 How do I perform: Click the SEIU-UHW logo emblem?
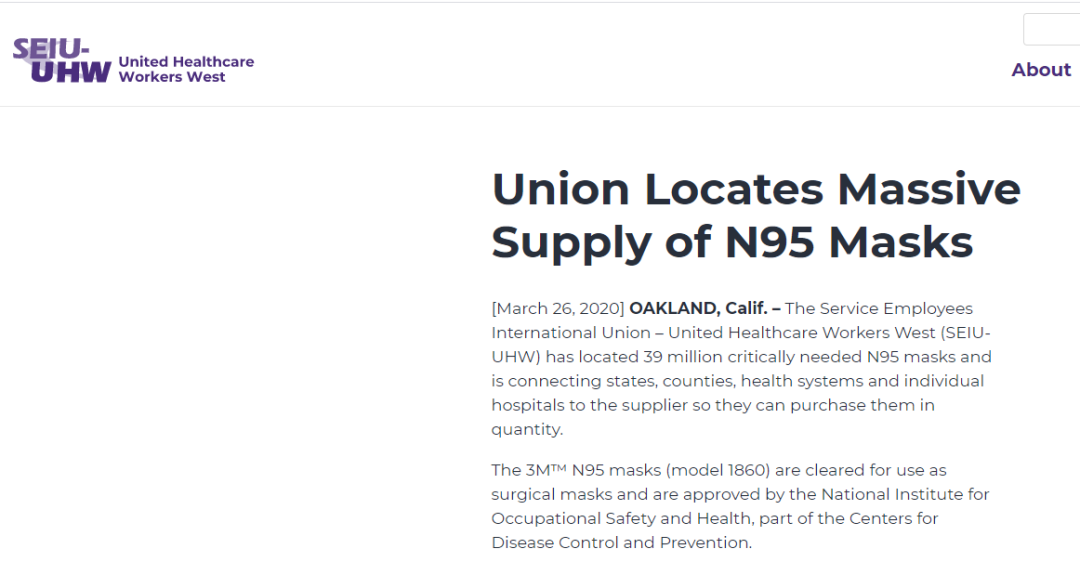point(62,61)
